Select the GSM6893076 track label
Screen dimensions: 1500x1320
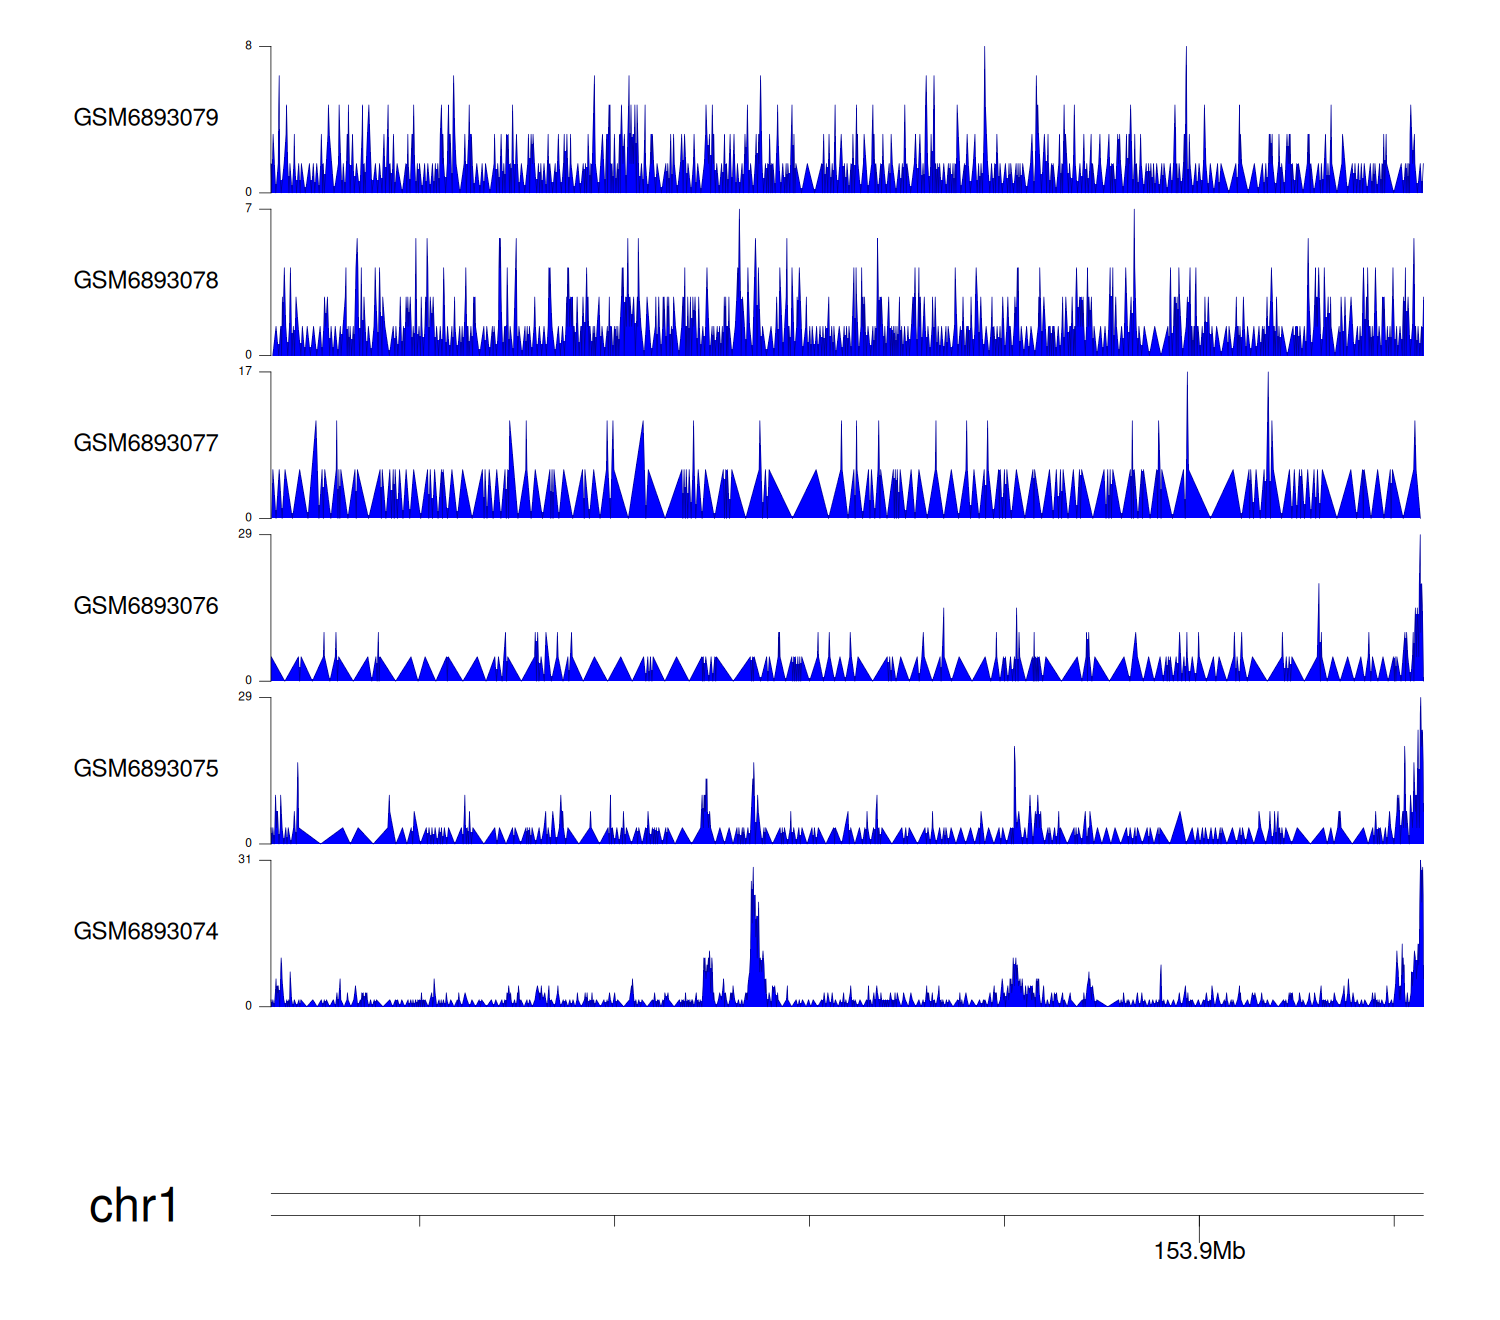146,606
